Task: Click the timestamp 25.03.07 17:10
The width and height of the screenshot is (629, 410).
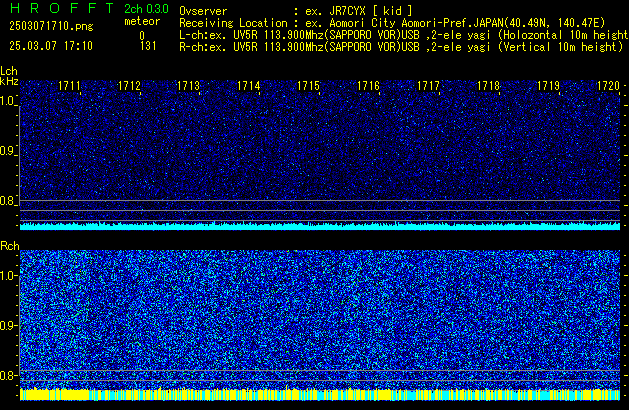Action: 51,46
